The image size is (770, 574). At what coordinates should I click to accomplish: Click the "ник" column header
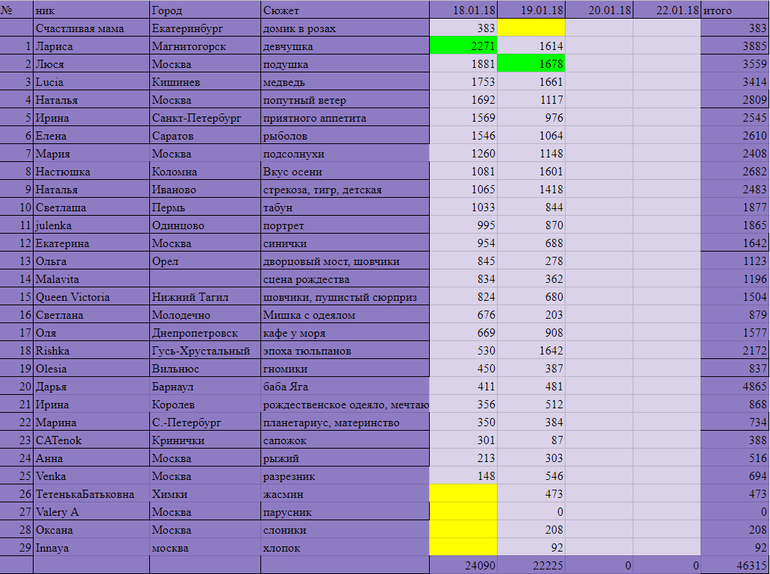[x=90, y=10]
